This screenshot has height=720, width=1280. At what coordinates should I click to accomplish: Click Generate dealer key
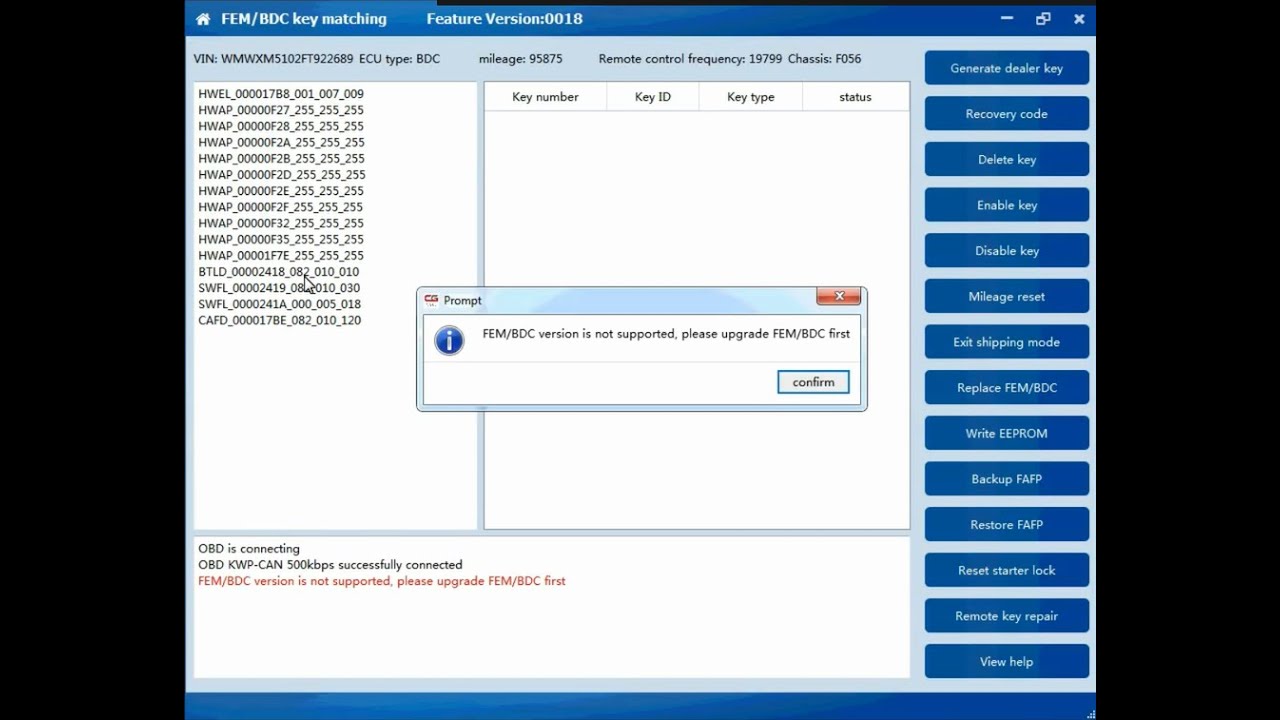(x=1006, y=68)
